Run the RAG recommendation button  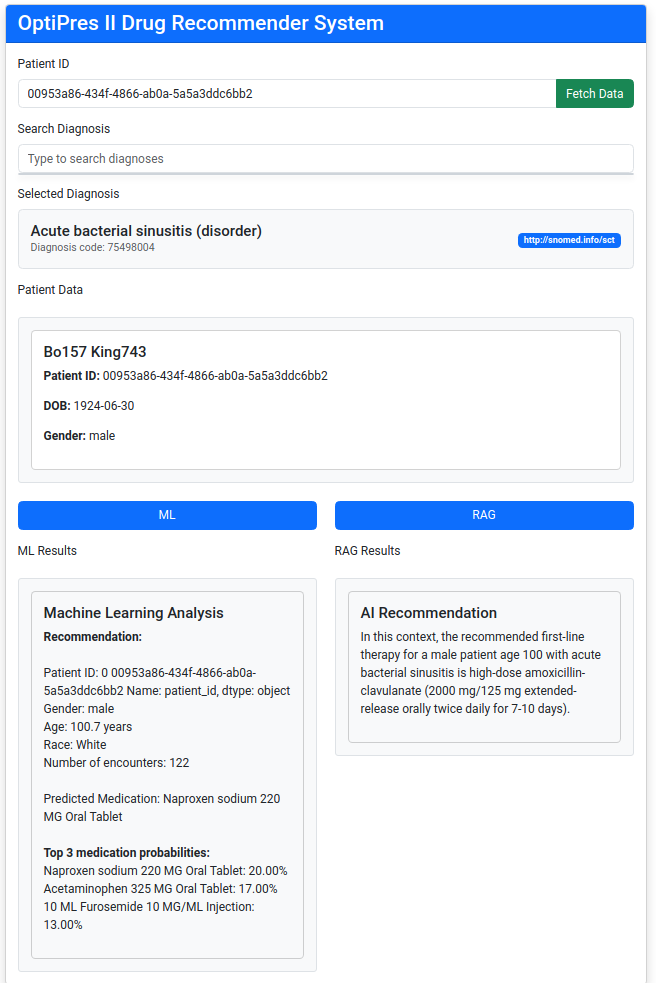click(x=484, y=515)
